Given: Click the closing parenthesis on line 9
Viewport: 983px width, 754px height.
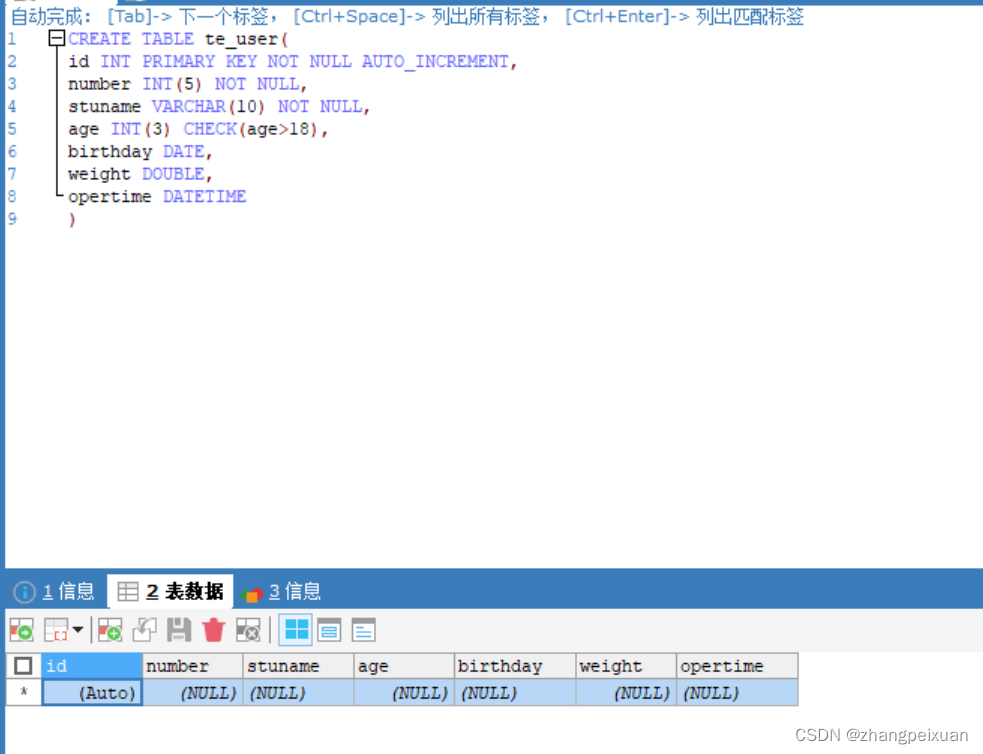Looking at the screenshot, I should point(72,219).
